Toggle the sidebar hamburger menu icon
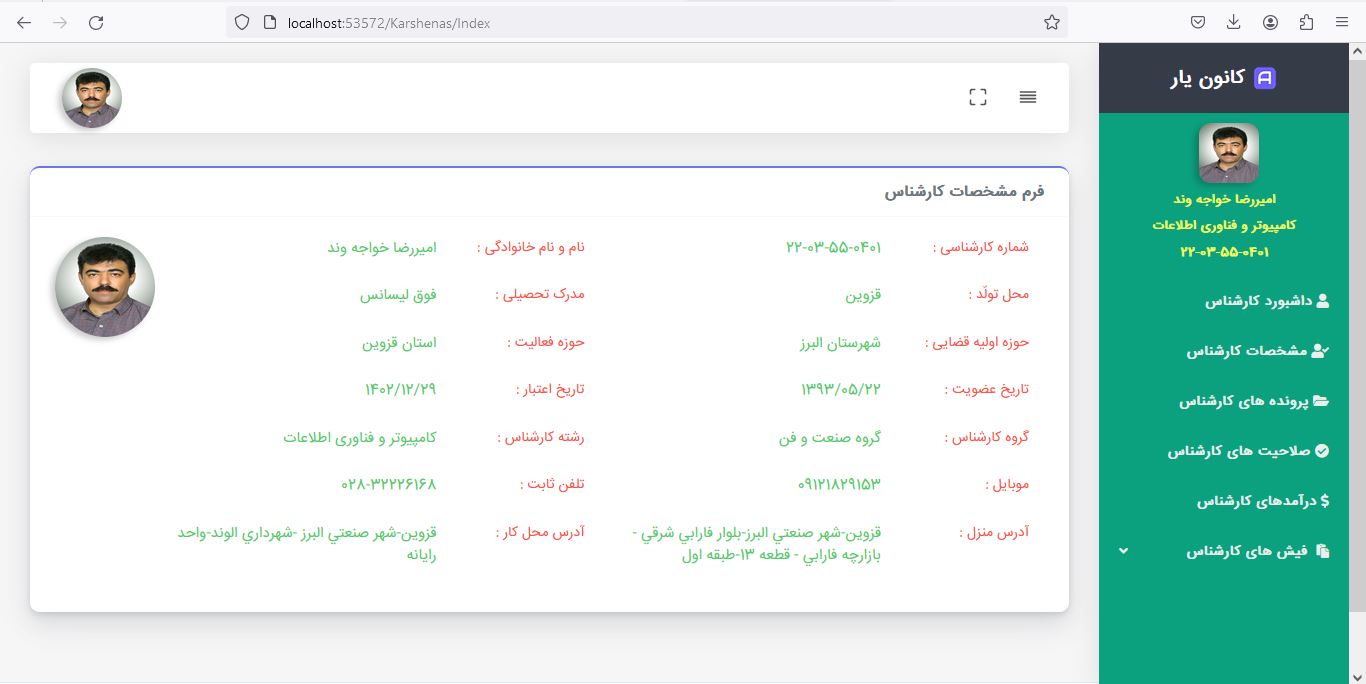 1028,97
